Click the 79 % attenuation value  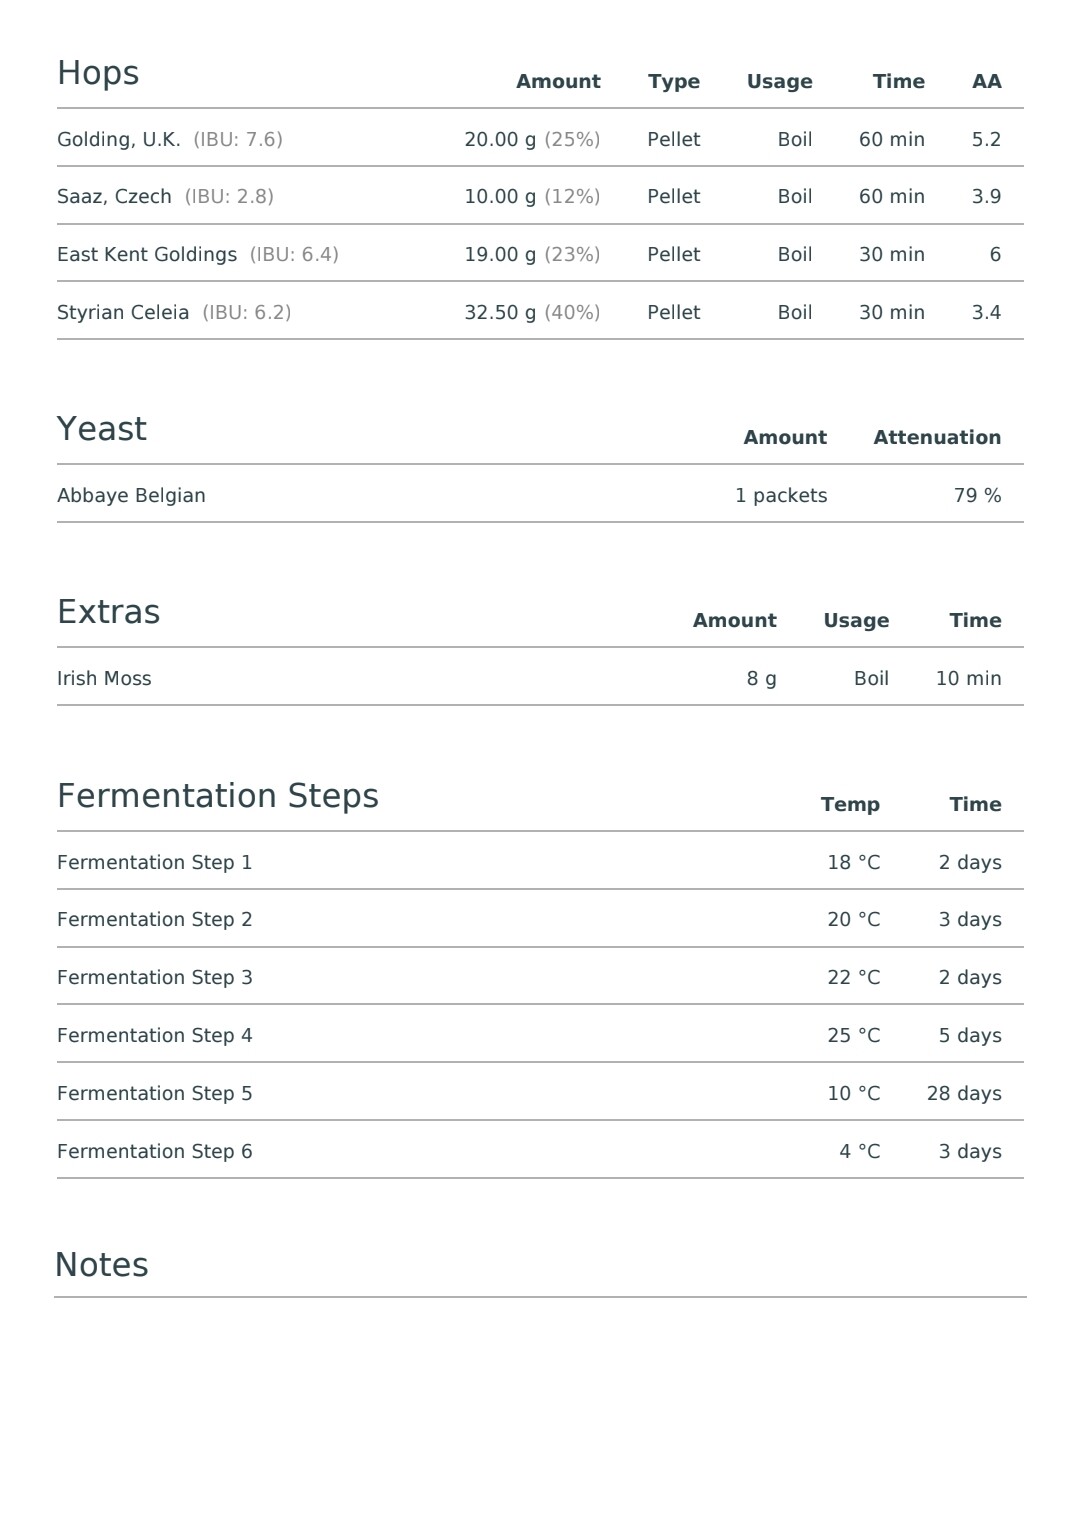[977, 496]
